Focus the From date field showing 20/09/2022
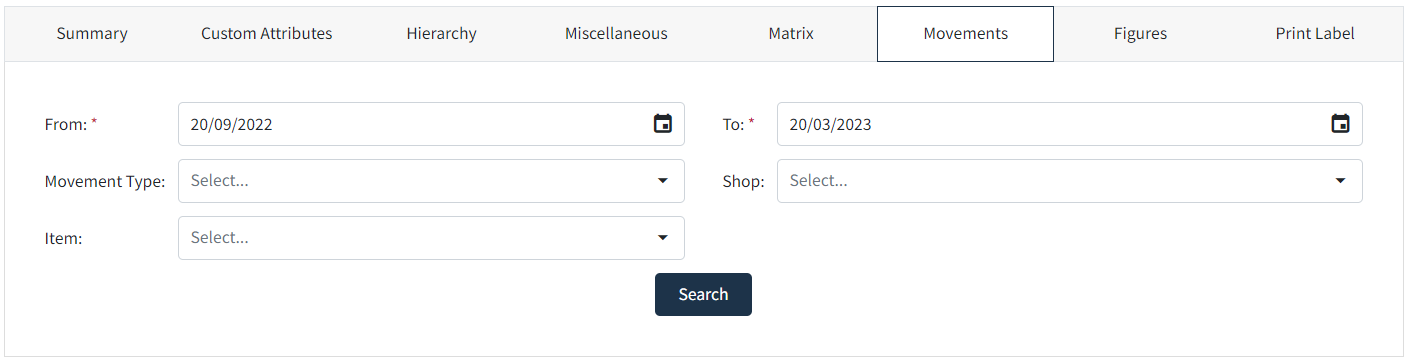The height and width of the screenshot is (362, 1409). click(x=431, y=124)
